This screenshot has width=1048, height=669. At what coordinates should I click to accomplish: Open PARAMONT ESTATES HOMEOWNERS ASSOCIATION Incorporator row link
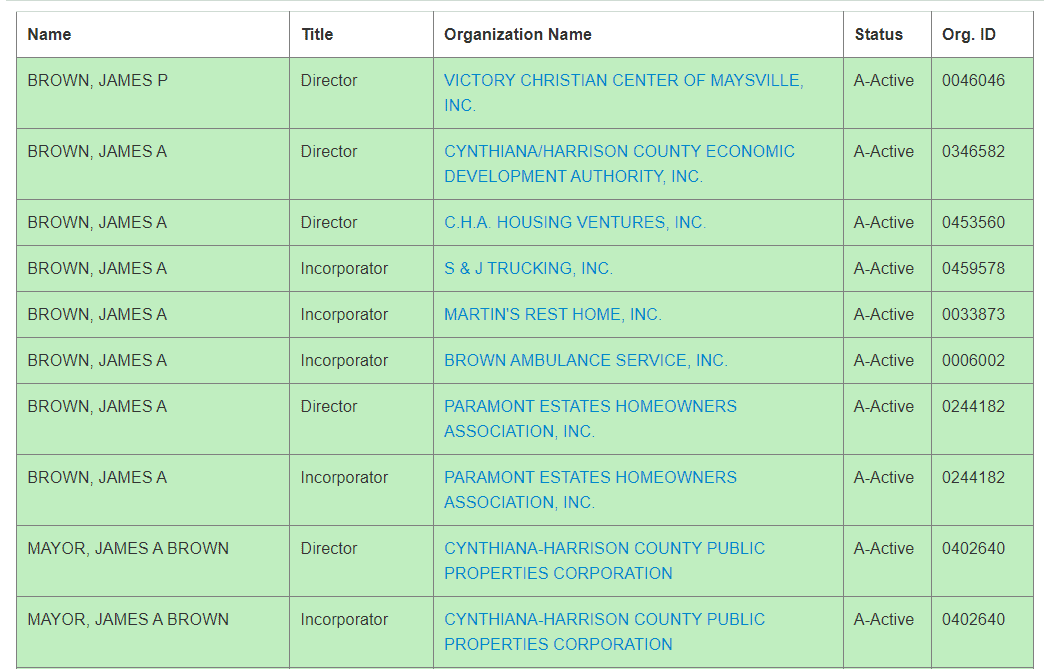[x=590, y=477]
